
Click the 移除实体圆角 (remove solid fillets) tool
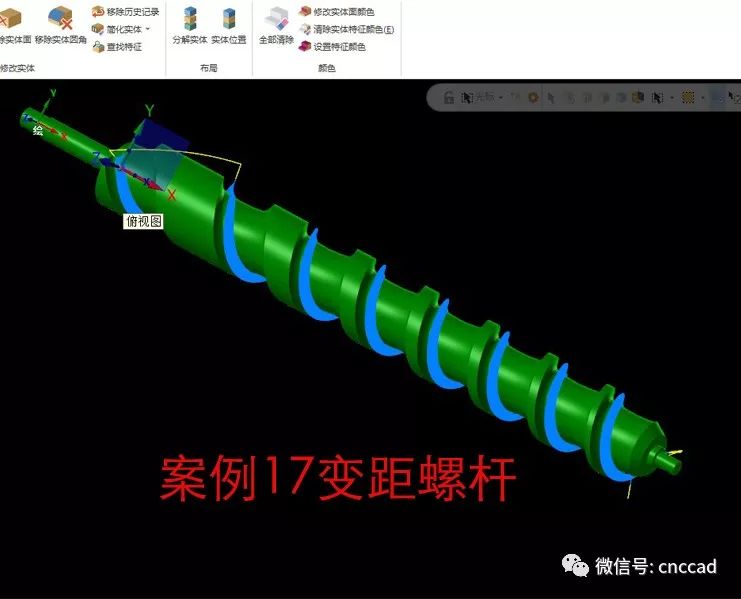[x=61, y=25]
